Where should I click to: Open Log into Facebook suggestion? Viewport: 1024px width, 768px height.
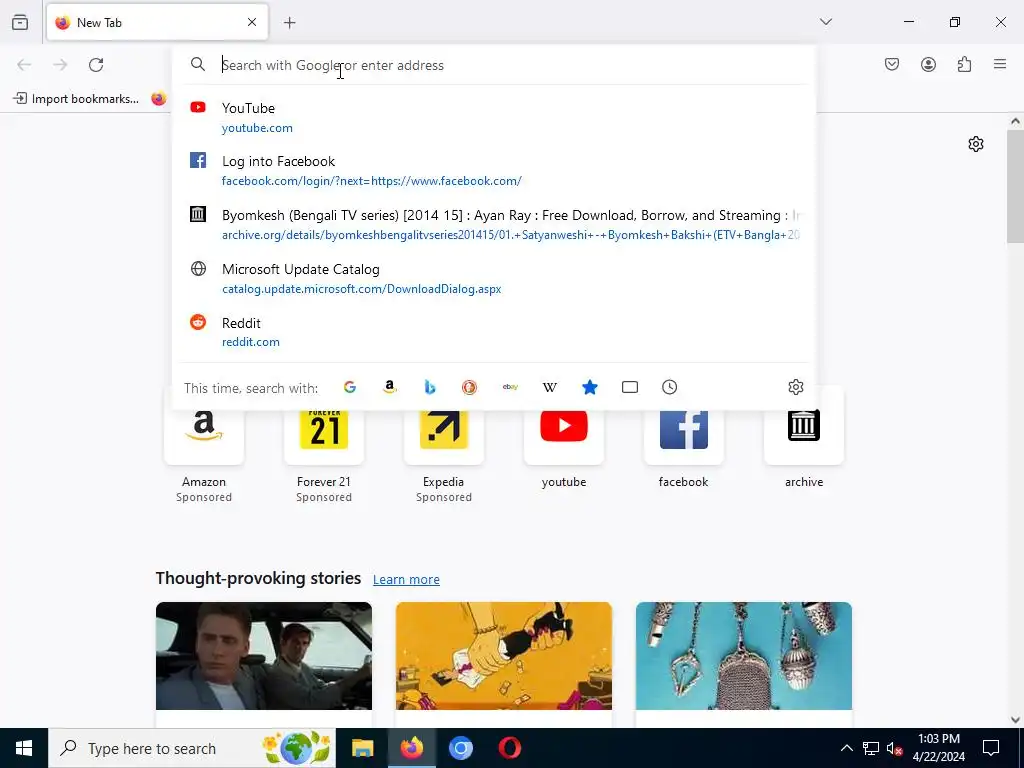coord(493,170)
